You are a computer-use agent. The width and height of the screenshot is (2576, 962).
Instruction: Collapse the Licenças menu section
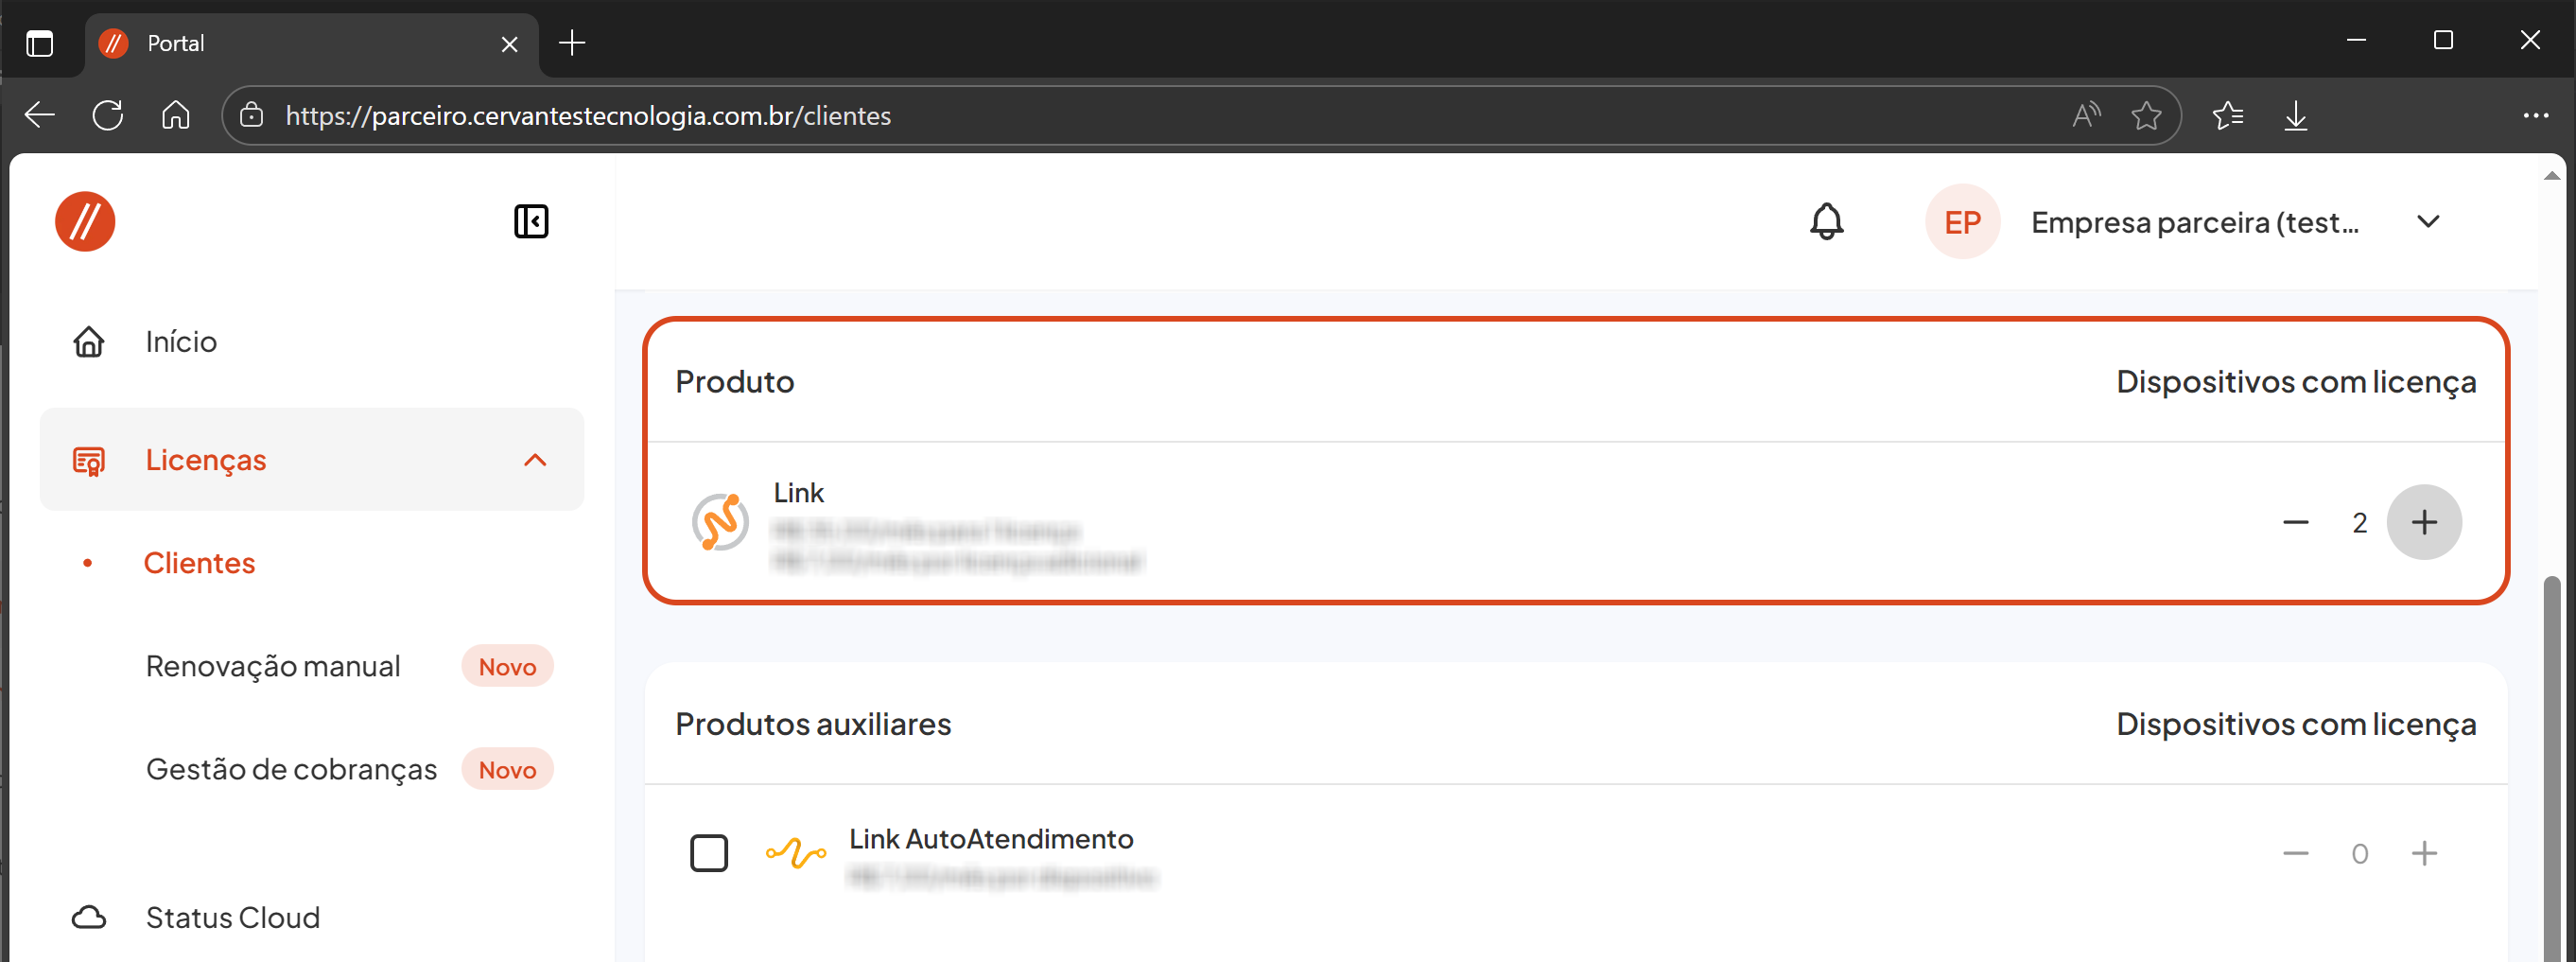click(535, 460)
